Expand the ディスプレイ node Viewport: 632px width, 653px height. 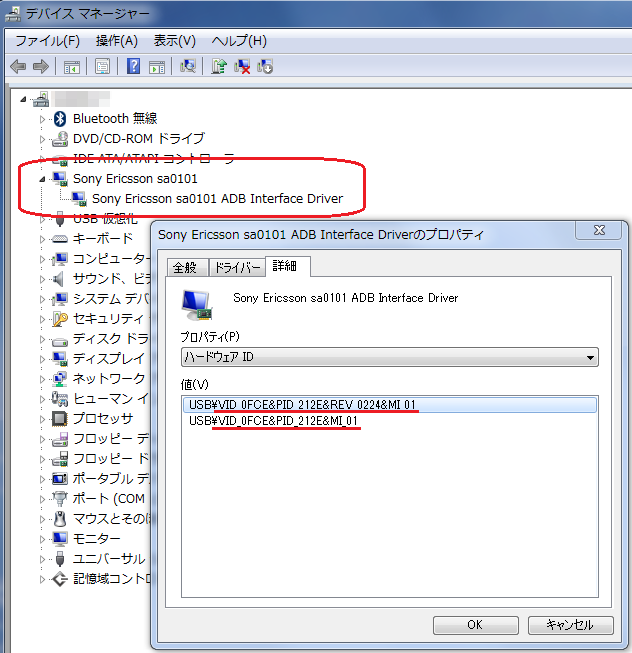click(42, 359)
